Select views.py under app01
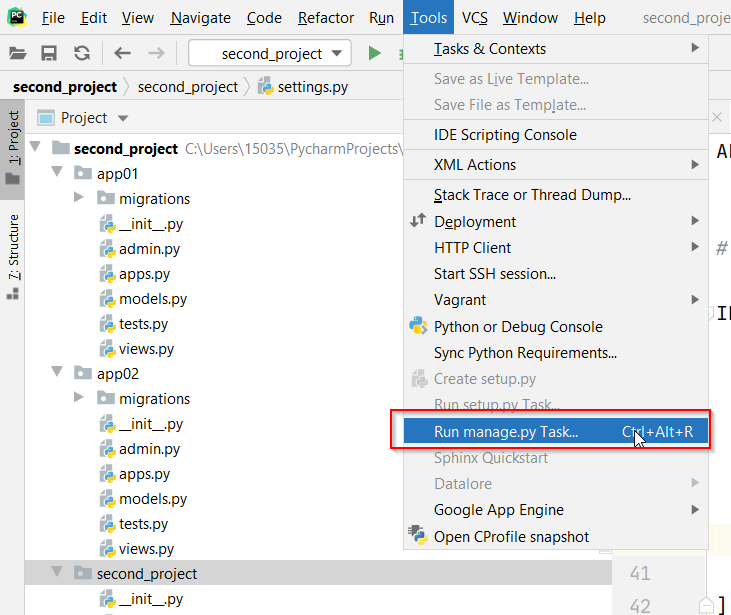Viewport: 731px width, 615px height. [146, 349]
